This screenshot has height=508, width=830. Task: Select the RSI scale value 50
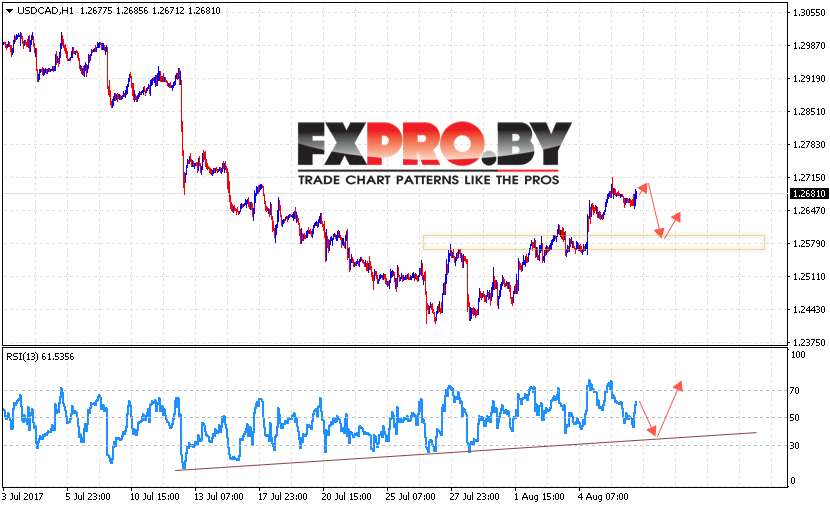[795, 418]
